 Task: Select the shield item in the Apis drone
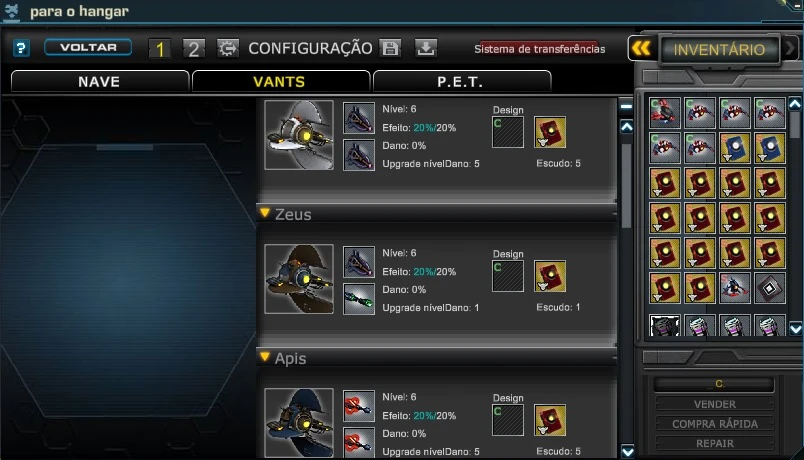pyautogui.click(x=550, y=420)
